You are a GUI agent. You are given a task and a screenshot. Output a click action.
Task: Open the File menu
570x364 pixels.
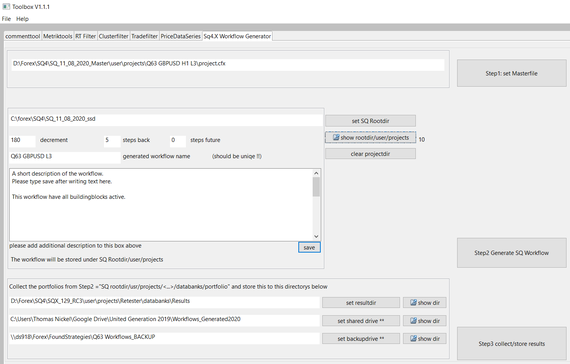[6, 19]
